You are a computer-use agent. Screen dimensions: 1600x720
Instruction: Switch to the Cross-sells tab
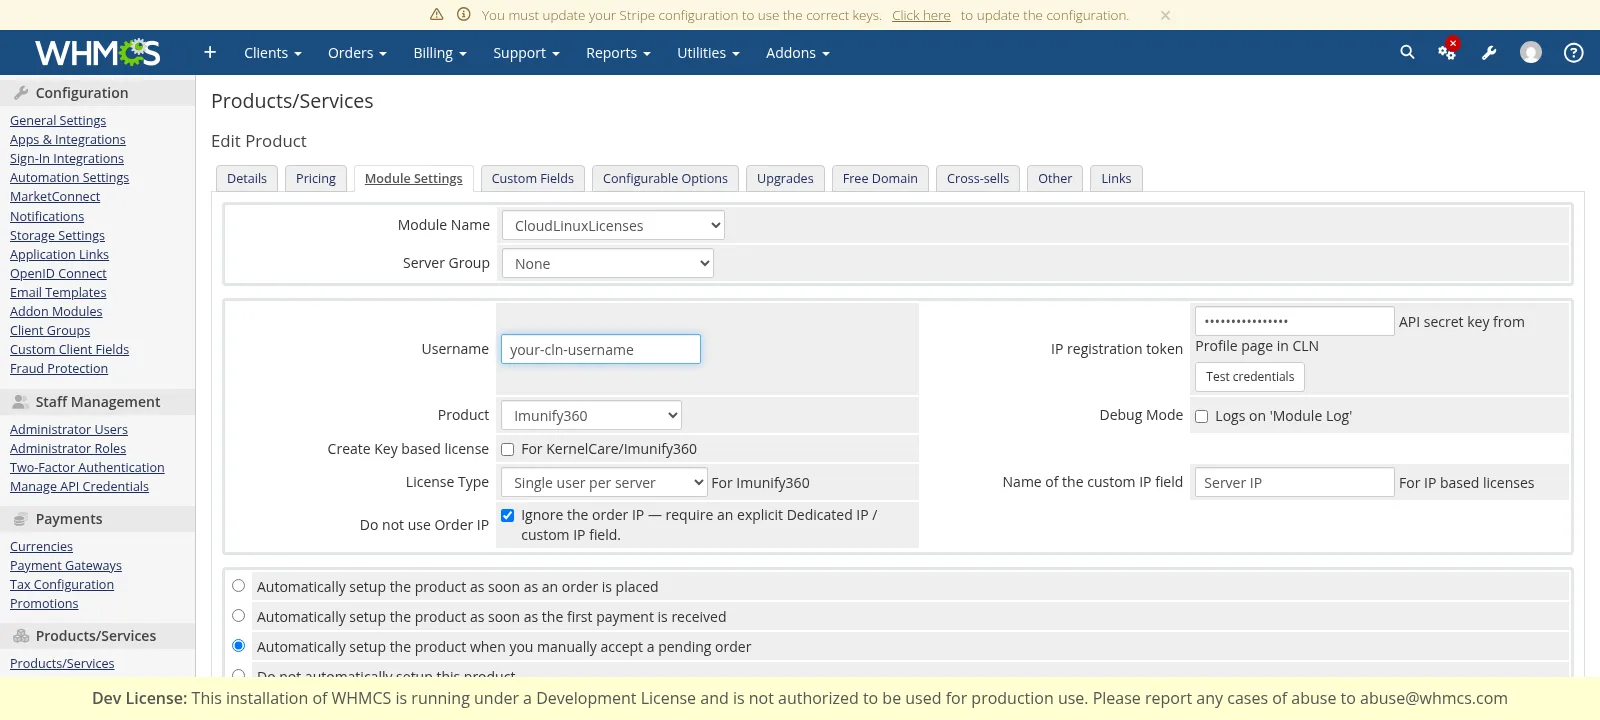978,178
